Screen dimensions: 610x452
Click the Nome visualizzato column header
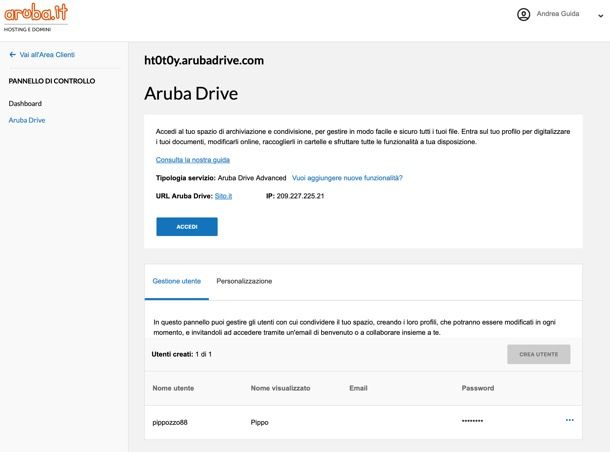(280, 388)
